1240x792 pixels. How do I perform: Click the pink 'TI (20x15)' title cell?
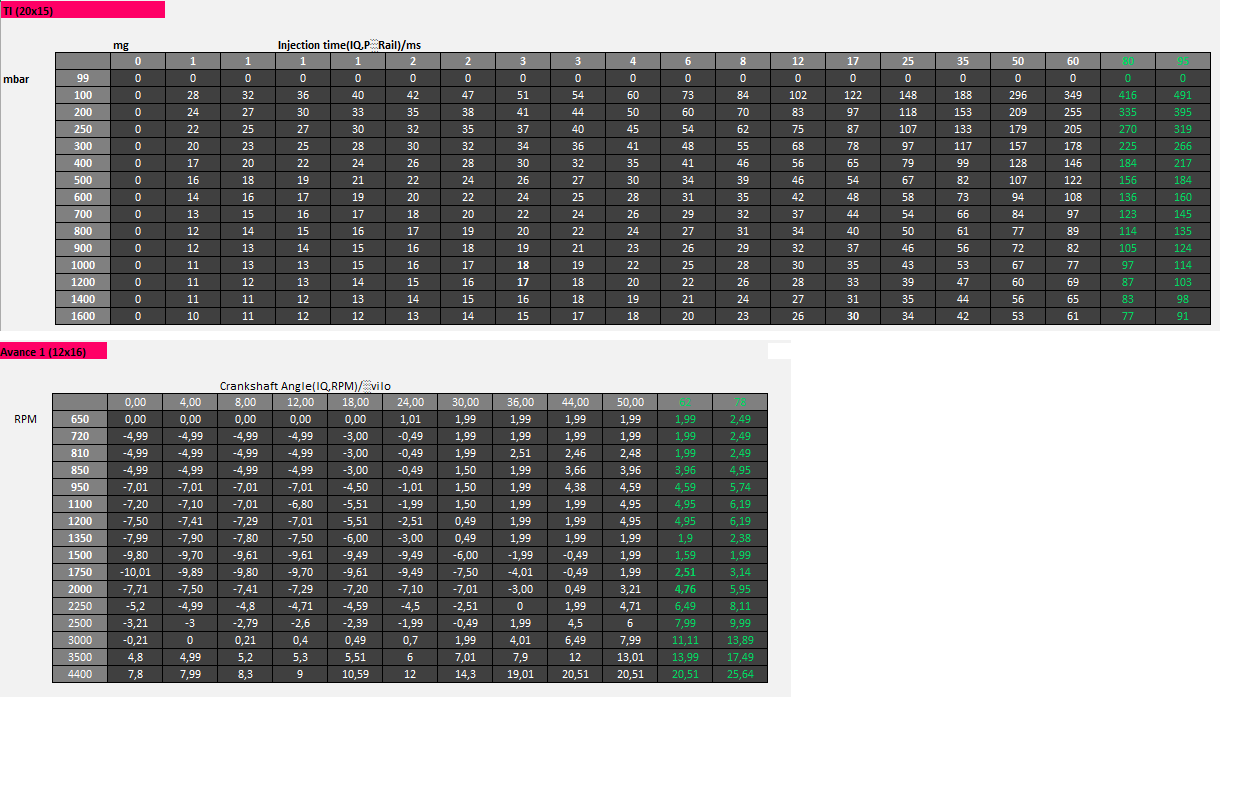(82, 10)
